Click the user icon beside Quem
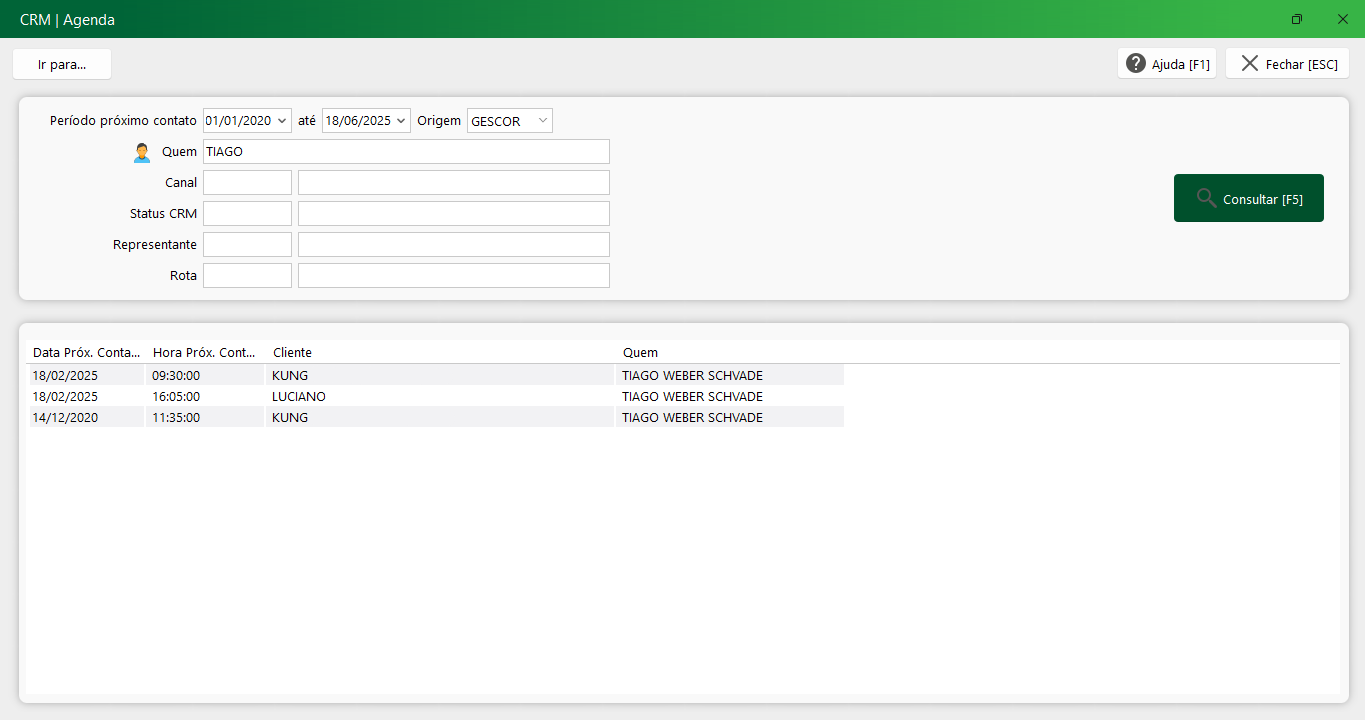The width and height of the screenshot is (1365, 720). pyautogui.click(x=142, y=153)
